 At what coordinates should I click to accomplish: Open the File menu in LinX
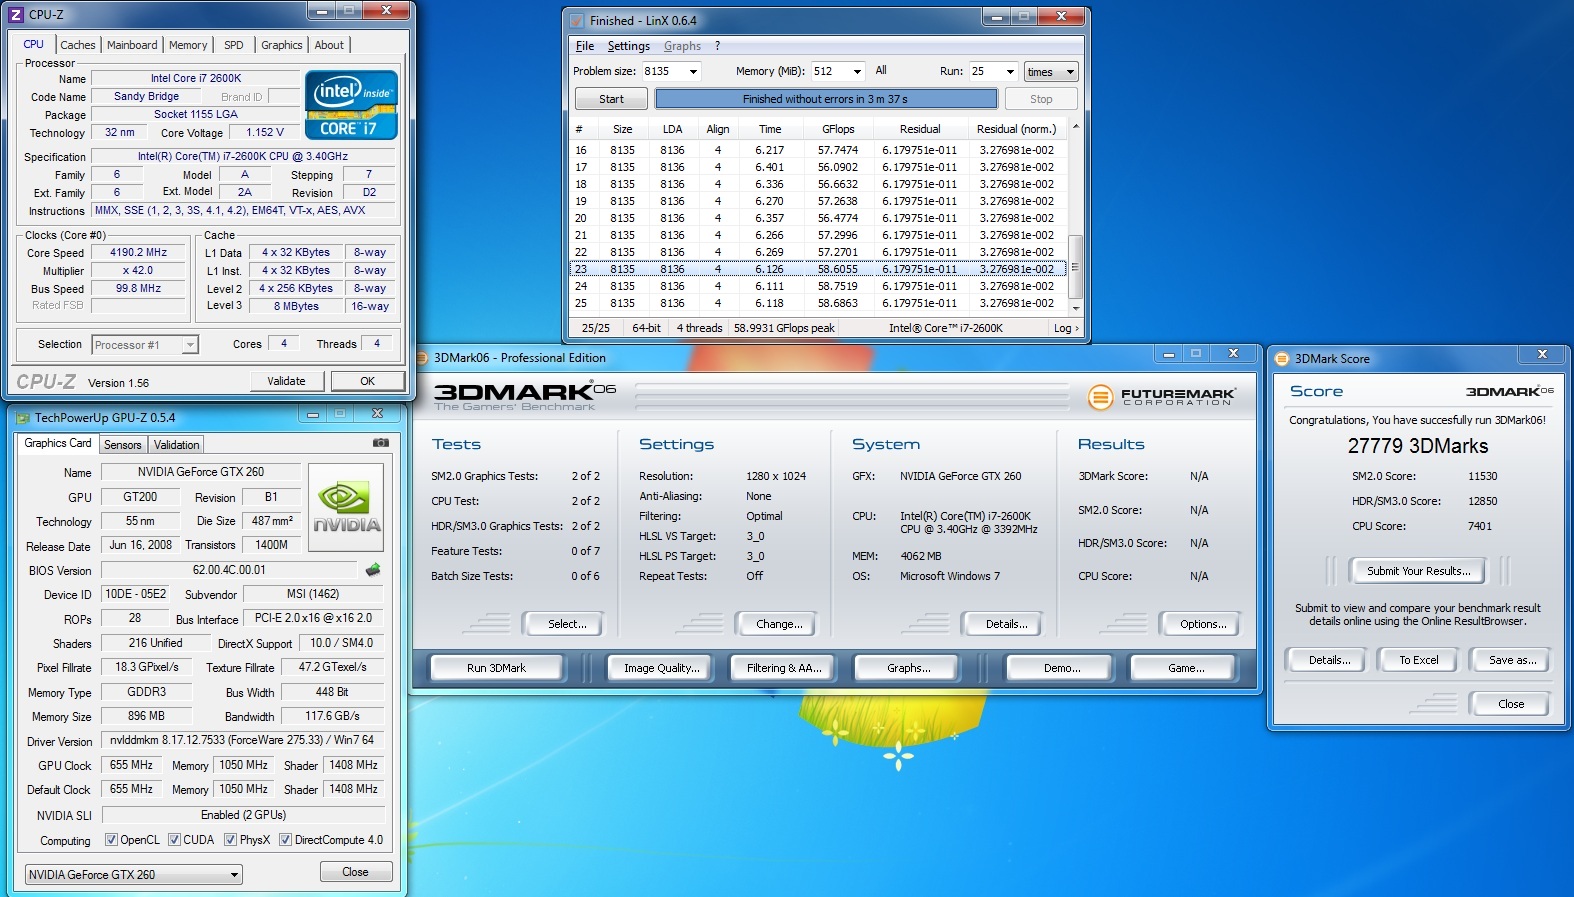(x=585, y=46)
